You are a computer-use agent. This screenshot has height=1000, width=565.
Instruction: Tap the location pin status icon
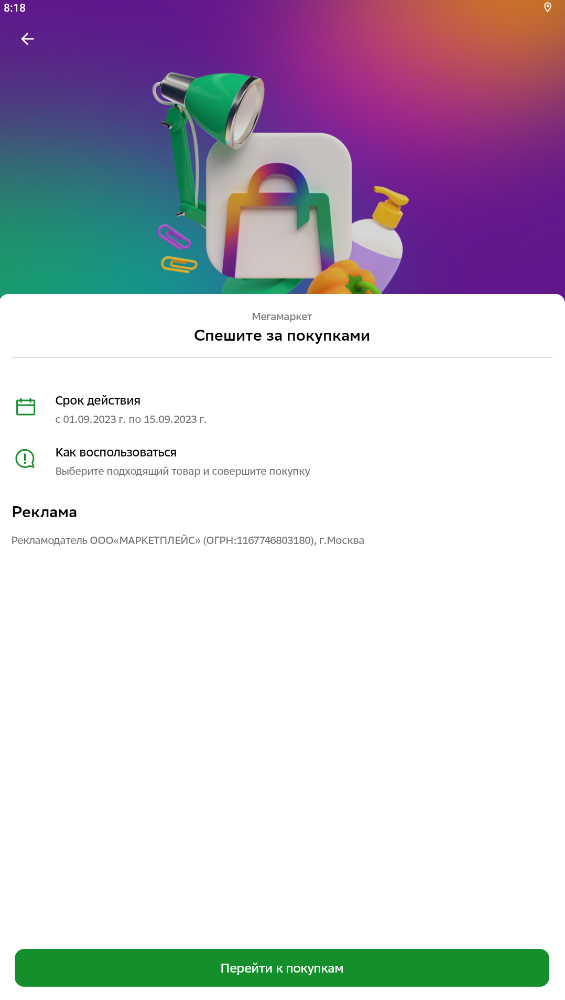pyautogui.click(x=547, y=8)
